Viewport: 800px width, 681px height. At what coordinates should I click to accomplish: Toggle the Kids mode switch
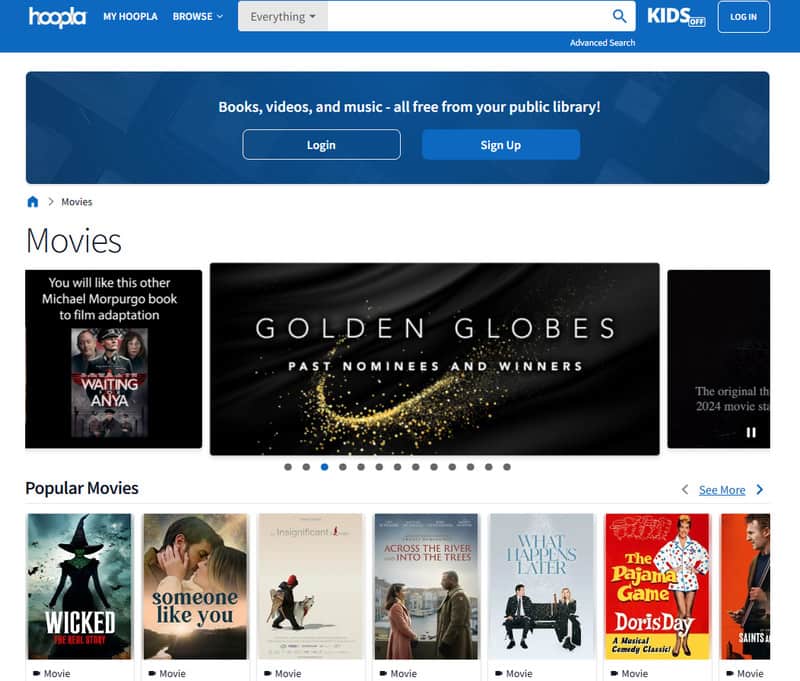point(677,16)
